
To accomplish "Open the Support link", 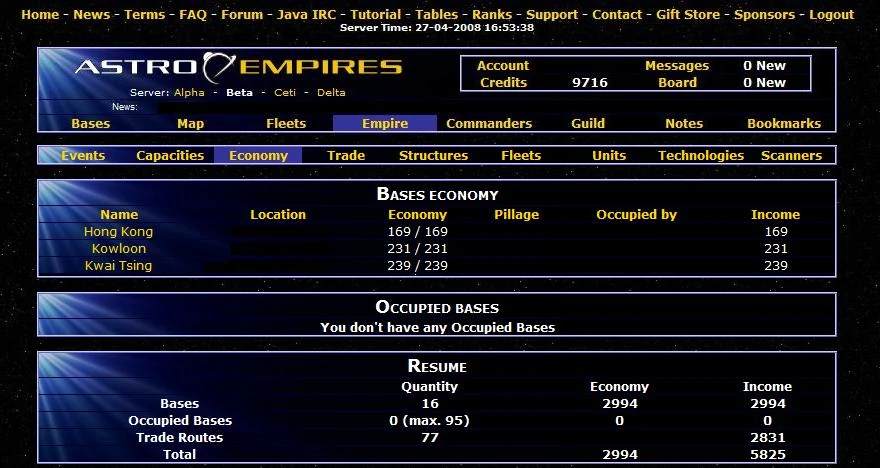I will tap(552, 15).
